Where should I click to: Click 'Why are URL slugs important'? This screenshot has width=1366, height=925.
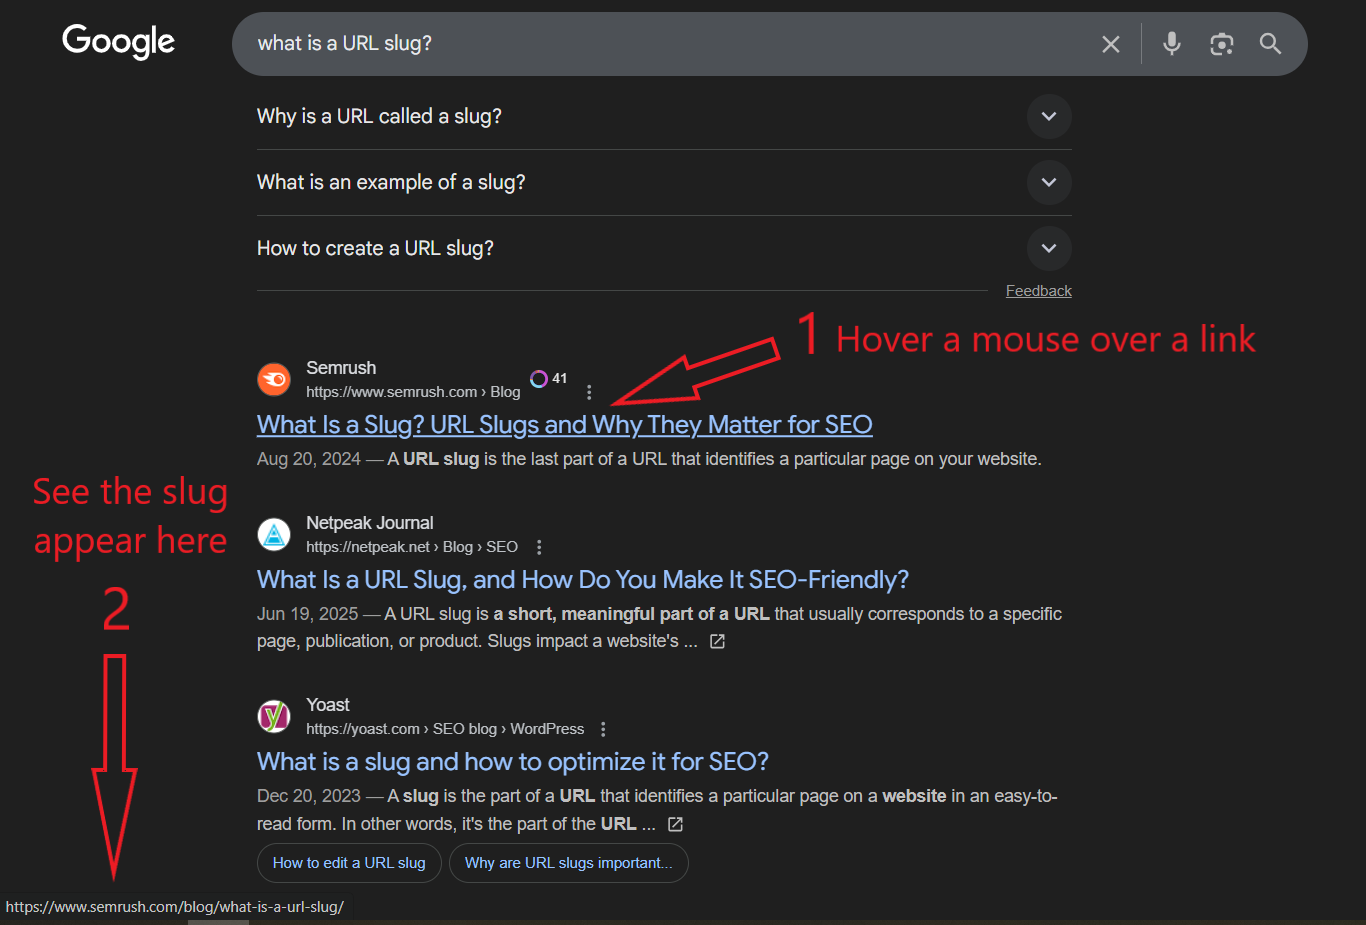pos(568,862)
